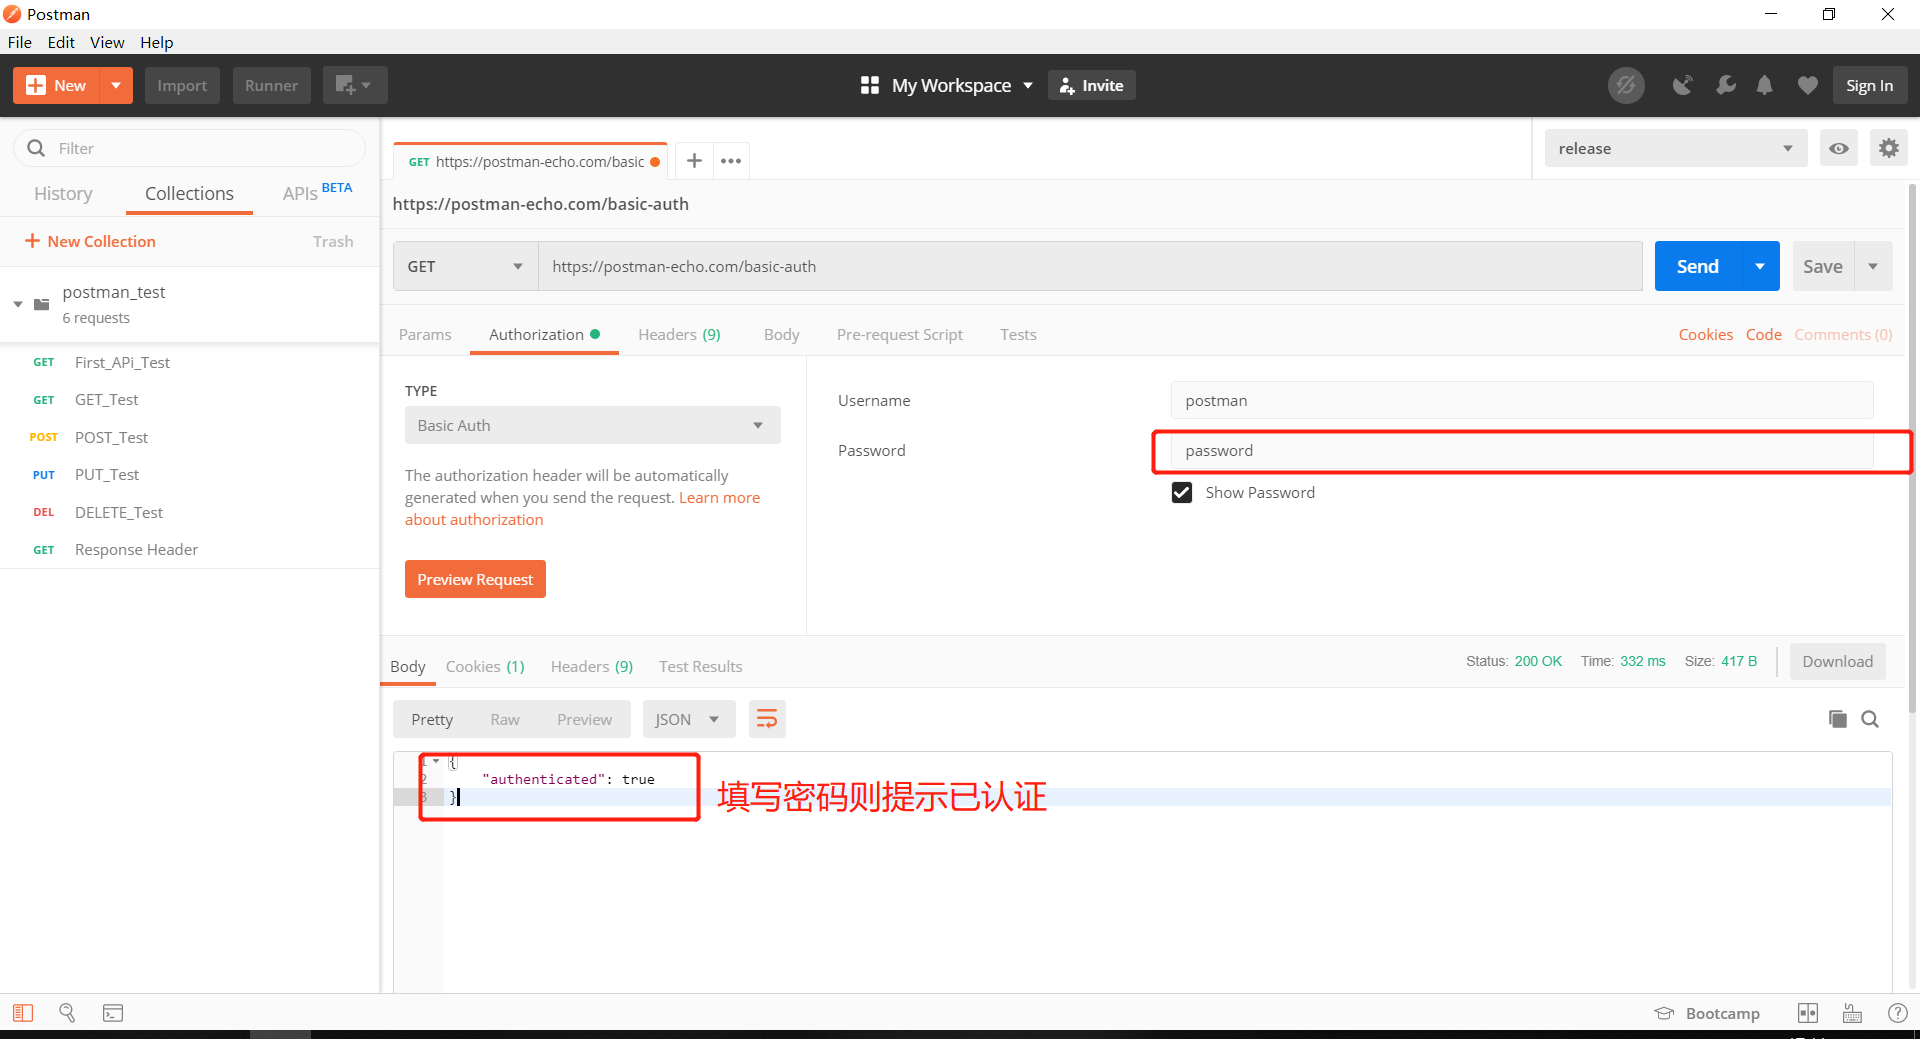The image size is (1920, 1039).
Task: Uncheck the Show Password checkbox
Action: tap(1182, 493)
